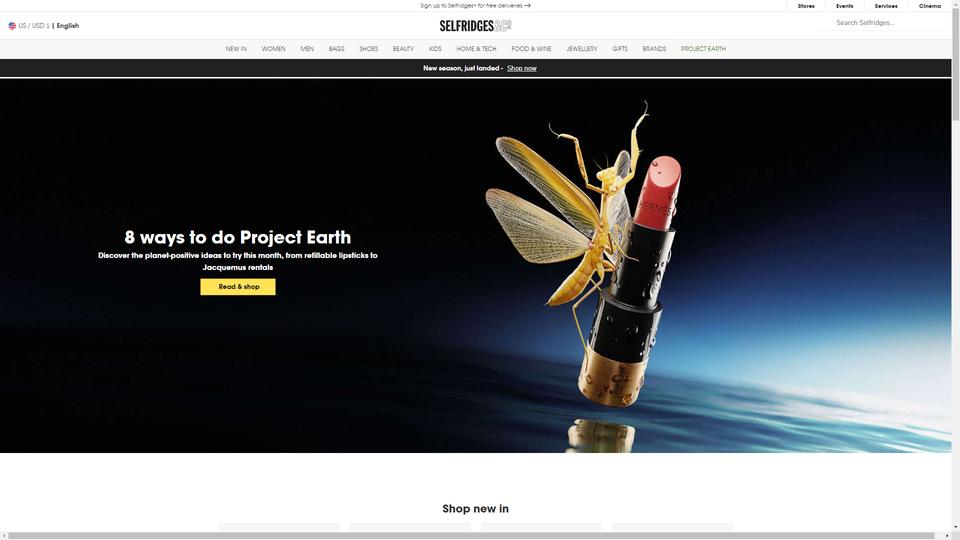This screenshot has width=960, height=540.
Task: Click the 8 ways to do Project Earth heading
Action: tap(238, 237)
